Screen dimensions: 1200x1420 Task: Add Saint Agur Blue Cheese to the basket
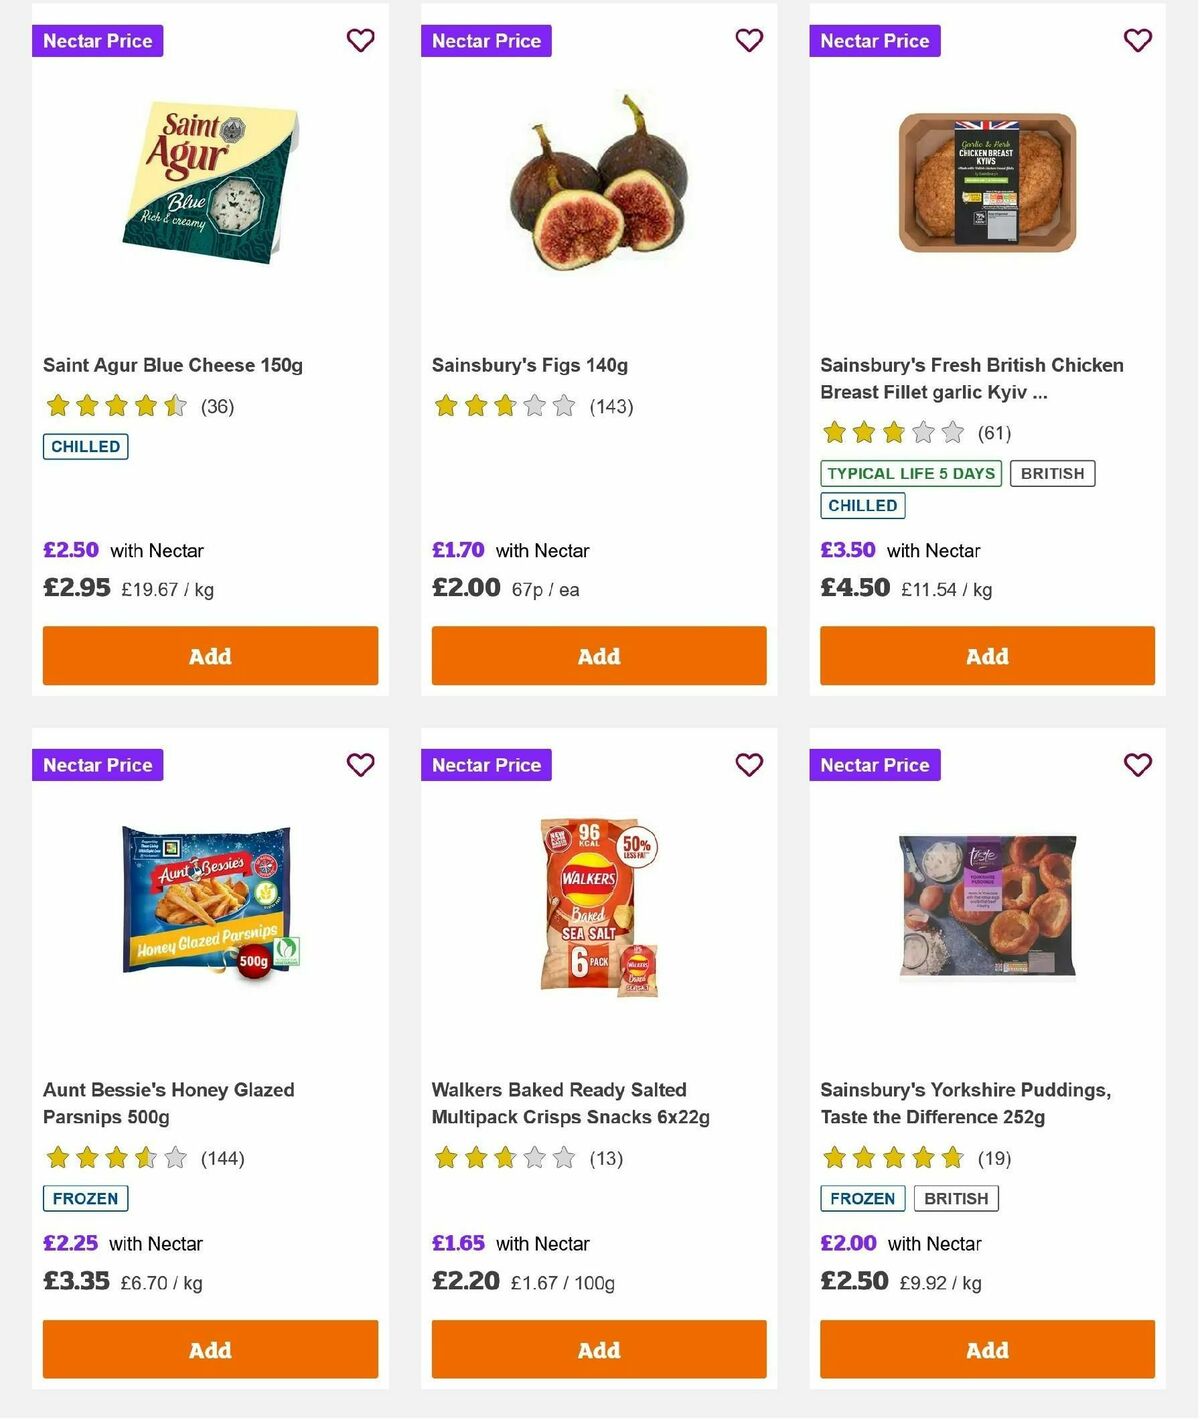pos(209,656)
